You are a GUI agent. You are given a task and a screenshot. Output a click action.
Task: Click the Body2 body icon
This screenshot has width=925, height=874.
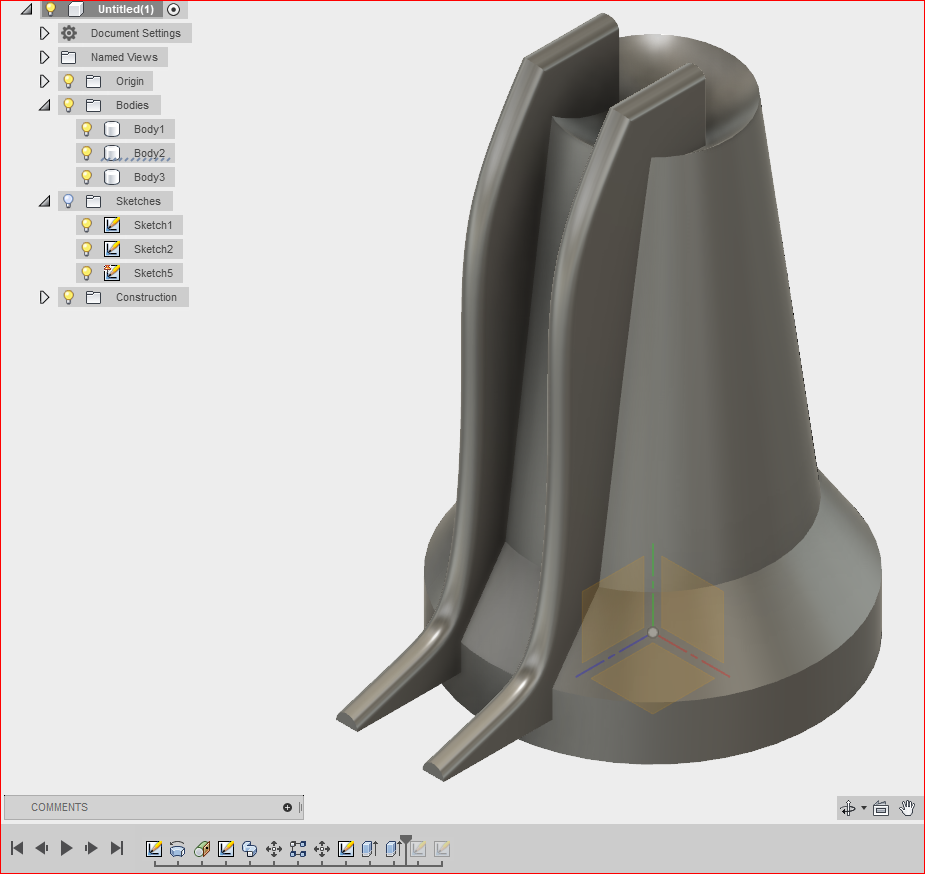[x=111, y=153]
